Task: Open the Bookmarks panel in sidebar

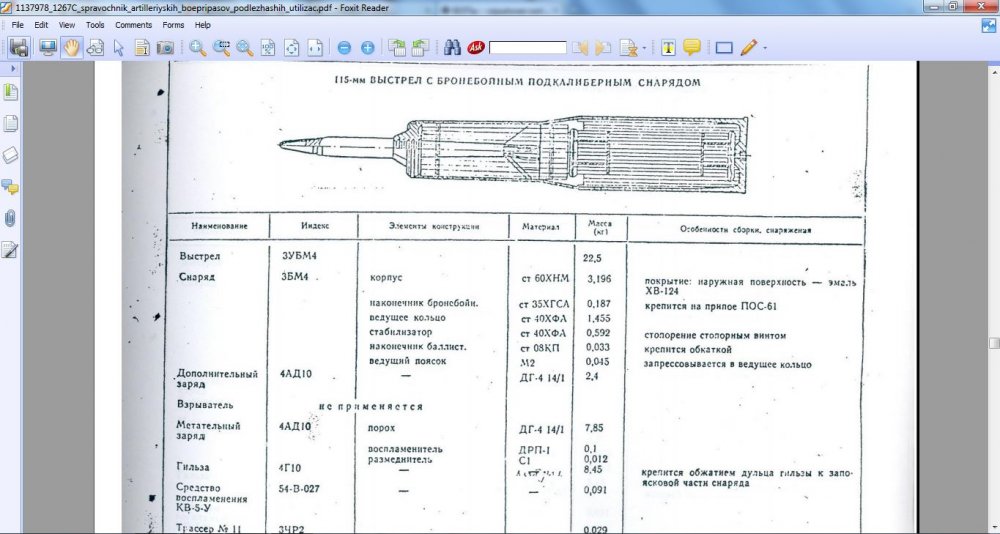Action: [x=11, y=92]
